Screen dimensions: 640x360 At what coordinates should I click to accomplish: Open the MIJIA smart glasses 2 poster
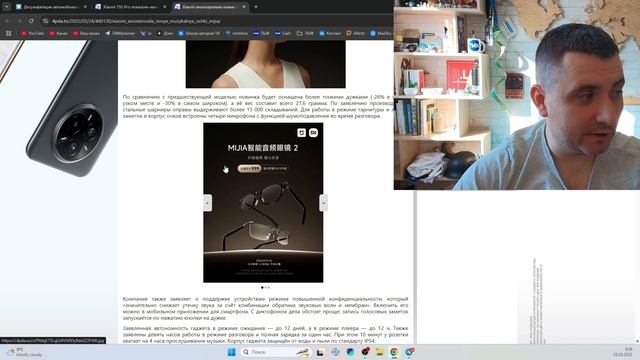pos(263,202)
